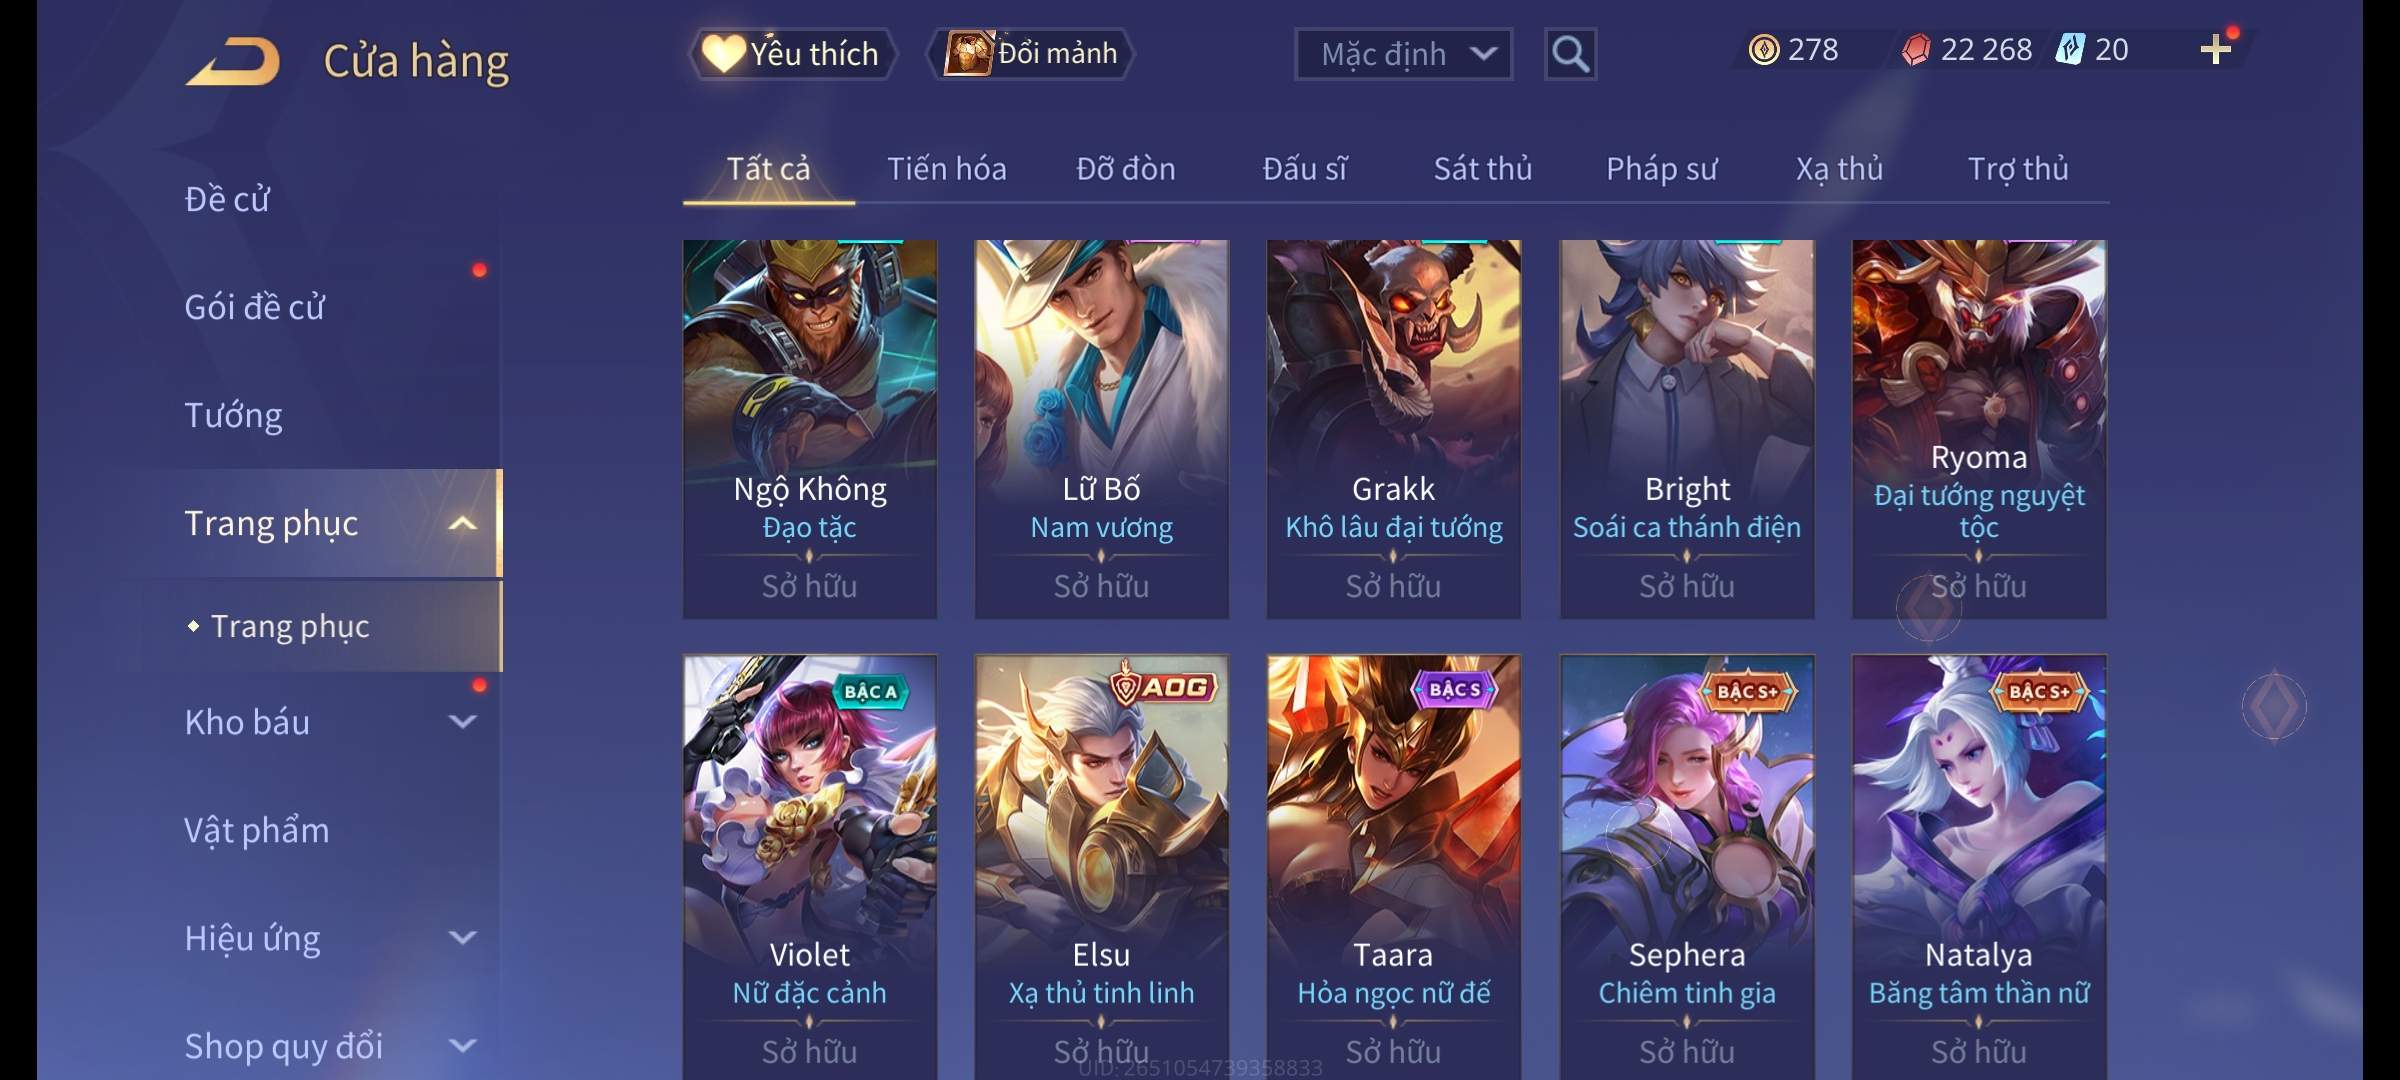Tap the red gem currency icon
The image size is (2400, 1080).
(x=1916, y=50)
